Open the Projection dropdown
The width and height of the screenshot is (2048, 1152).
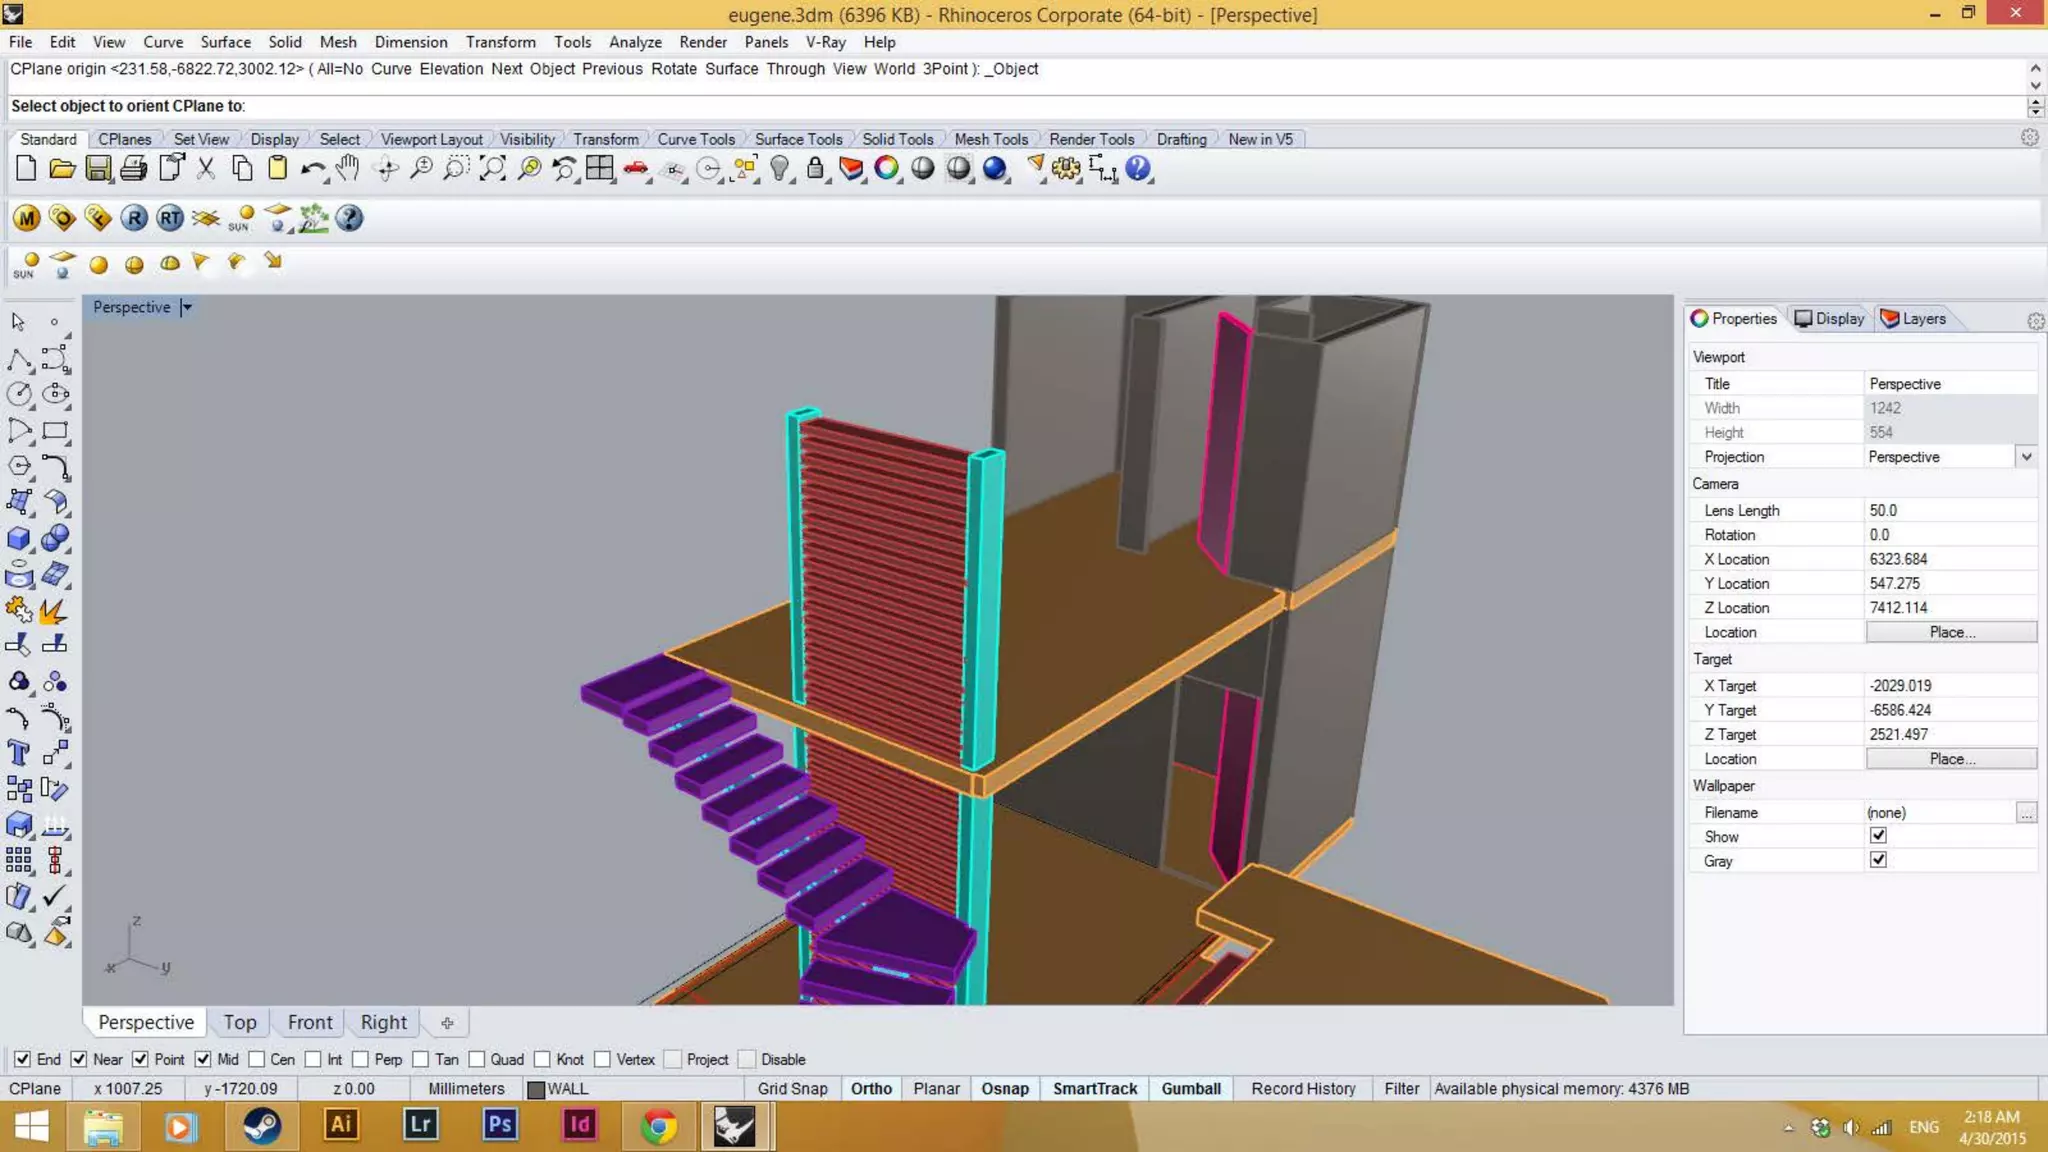tap(2026, 457)
